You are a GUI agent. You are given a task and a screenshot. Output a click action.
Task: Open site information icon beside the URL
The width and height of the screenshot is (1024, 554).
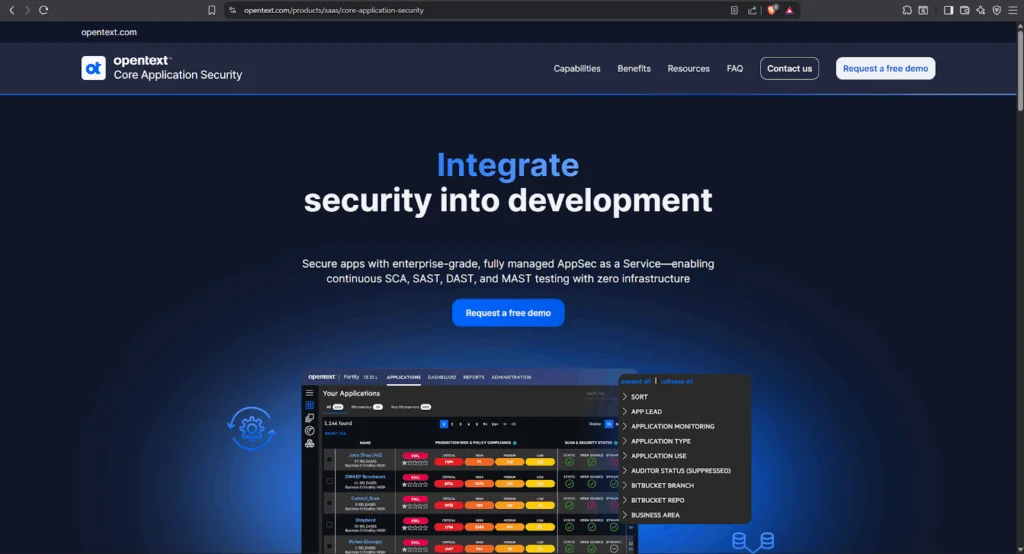pyautogui.click(x=232, y=10)
